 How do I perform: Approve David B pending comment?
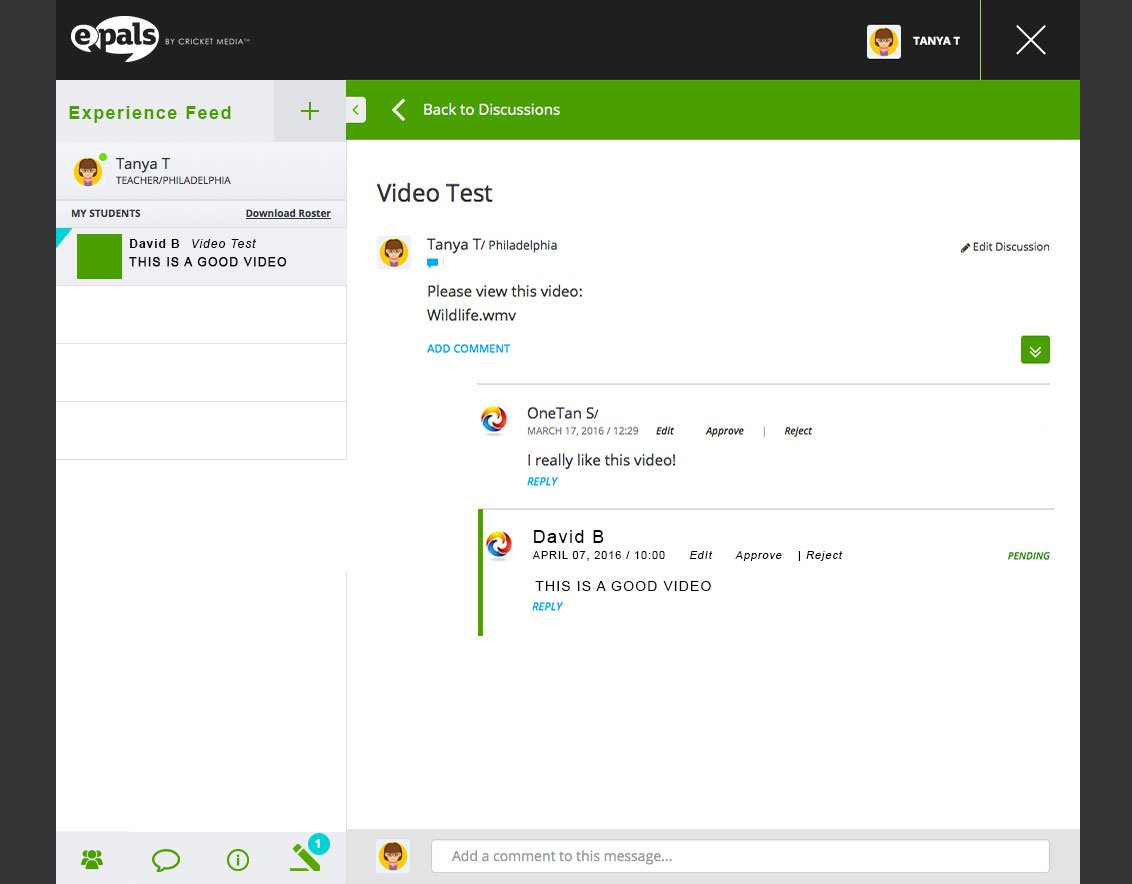(x=759, y=555)
